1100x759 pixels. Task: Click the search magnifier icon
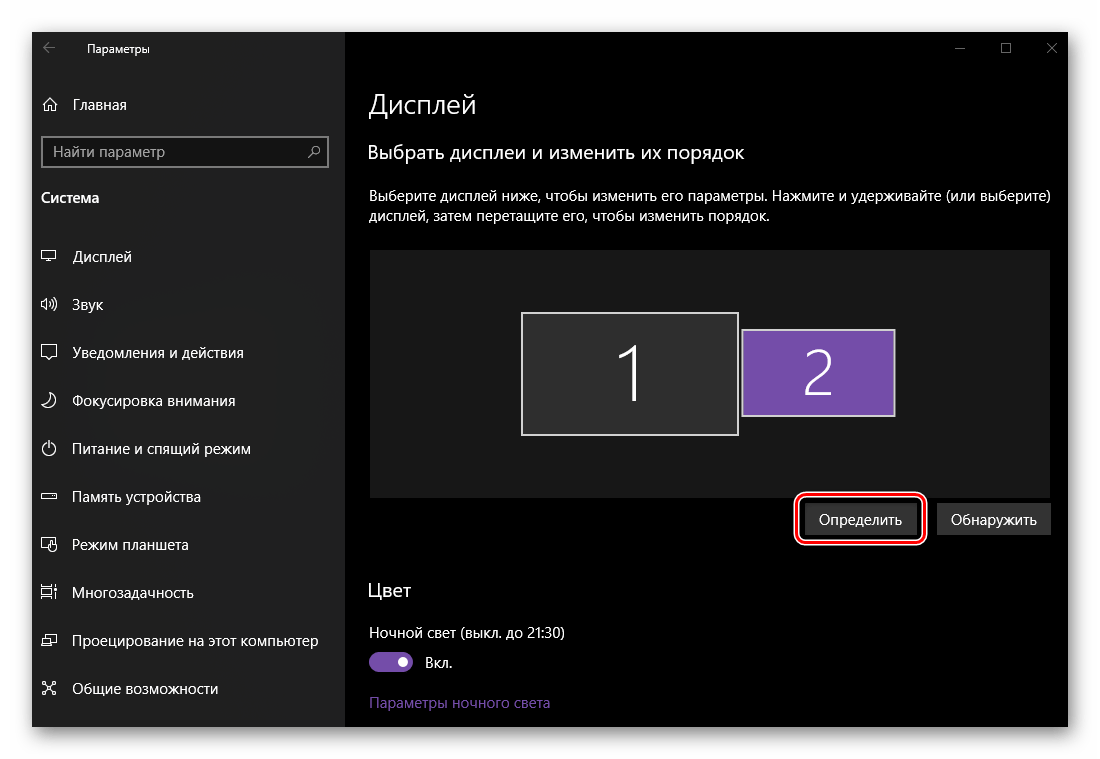[314, 152]
